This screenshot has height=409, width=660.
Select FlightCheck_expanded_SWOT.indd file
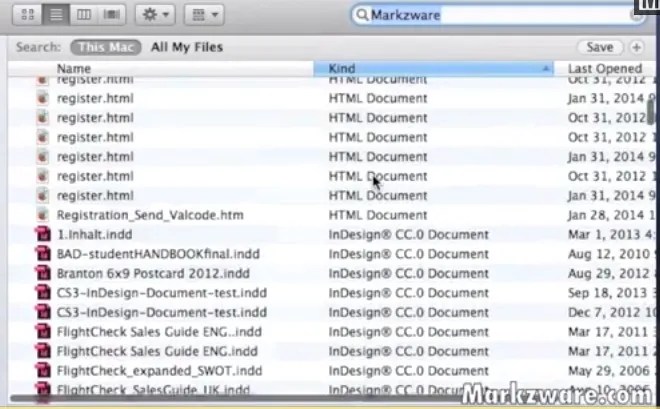(159, 371)
